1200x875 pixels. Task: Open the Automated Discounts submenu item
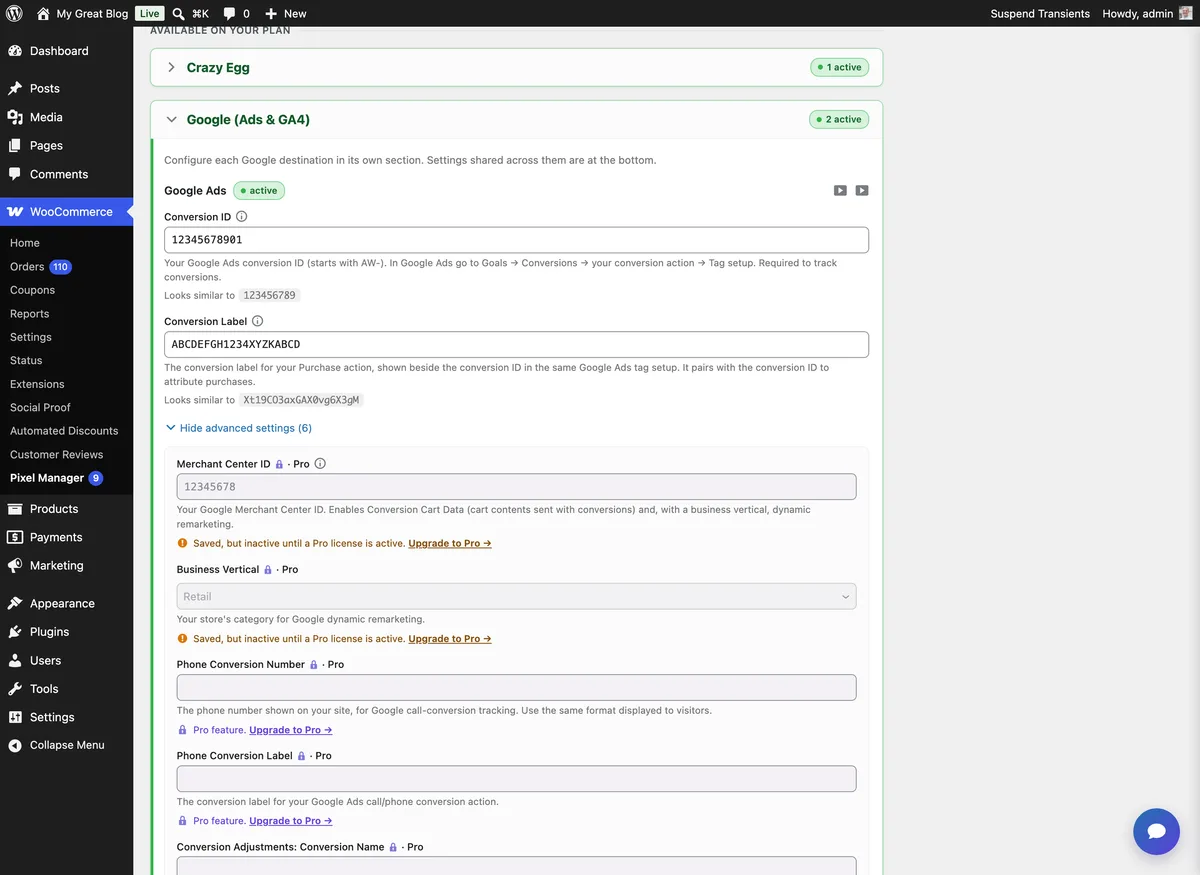click(x=64, y=431)
